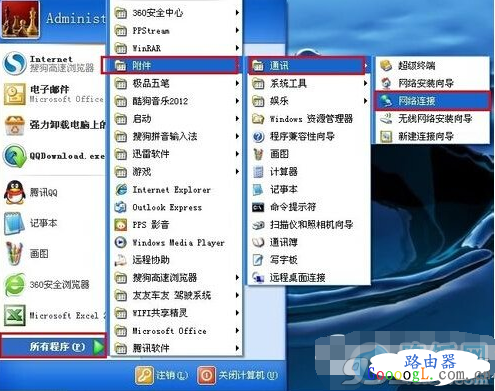Open 命令提示符 command prompt icon
Image resolution: width=495 pixels, height=391 pixels.
258,207
